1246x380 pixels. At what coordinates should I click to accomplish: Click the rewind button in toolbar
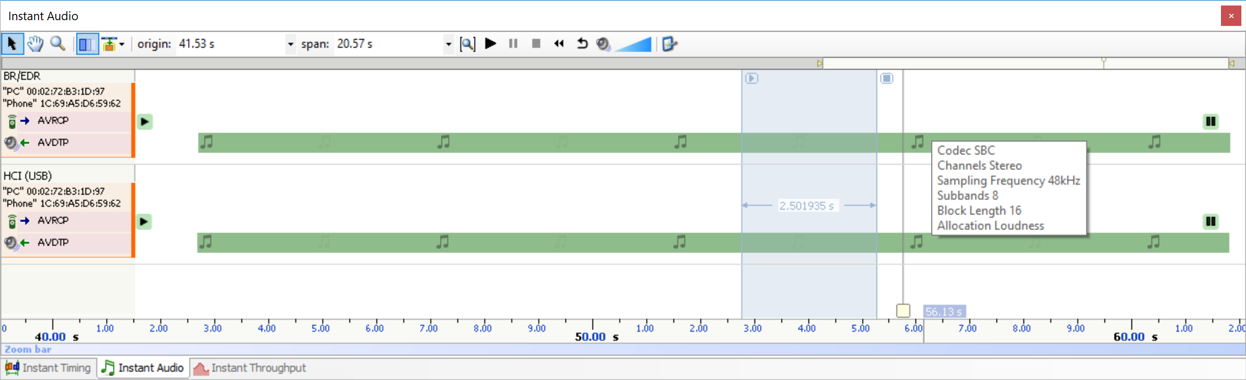pos(559,44)
